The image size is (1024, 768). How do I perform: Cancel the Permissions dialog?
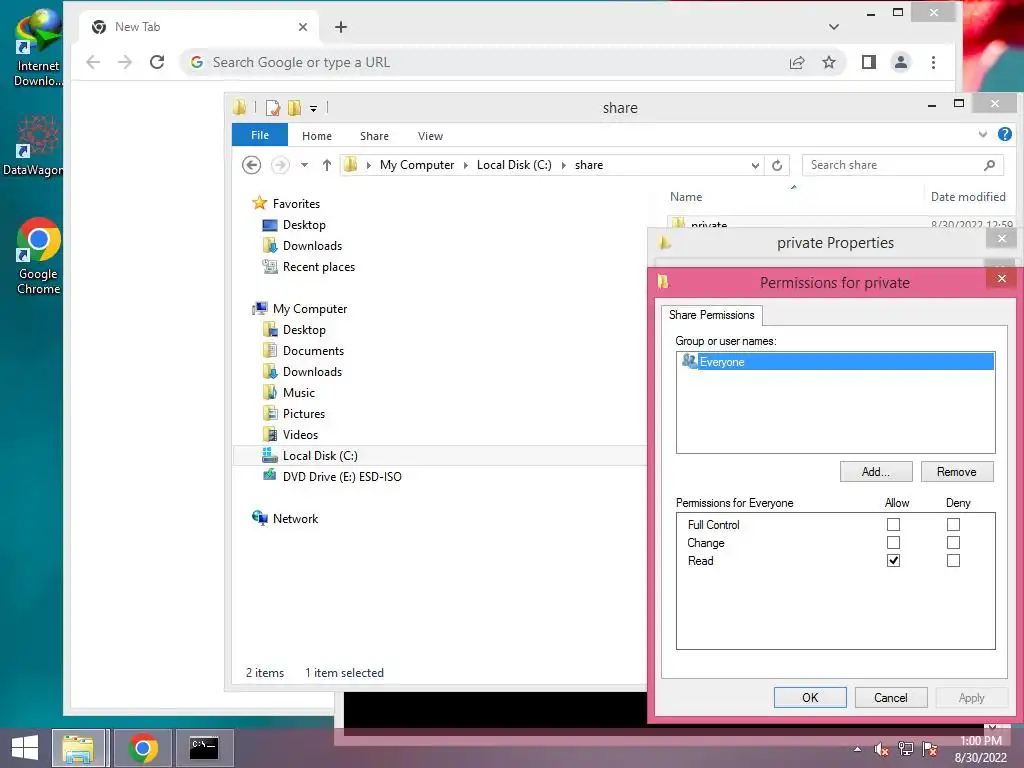point(891,697)
